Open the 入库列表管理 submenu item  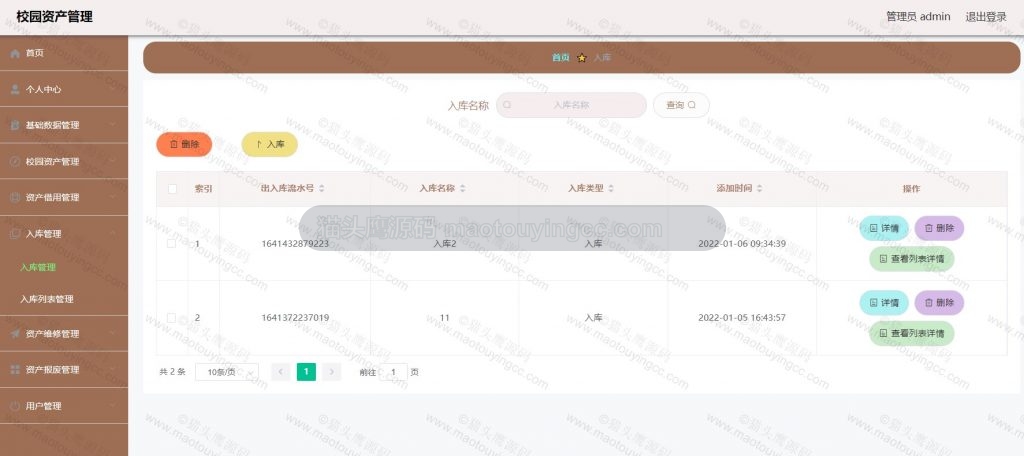47,299
